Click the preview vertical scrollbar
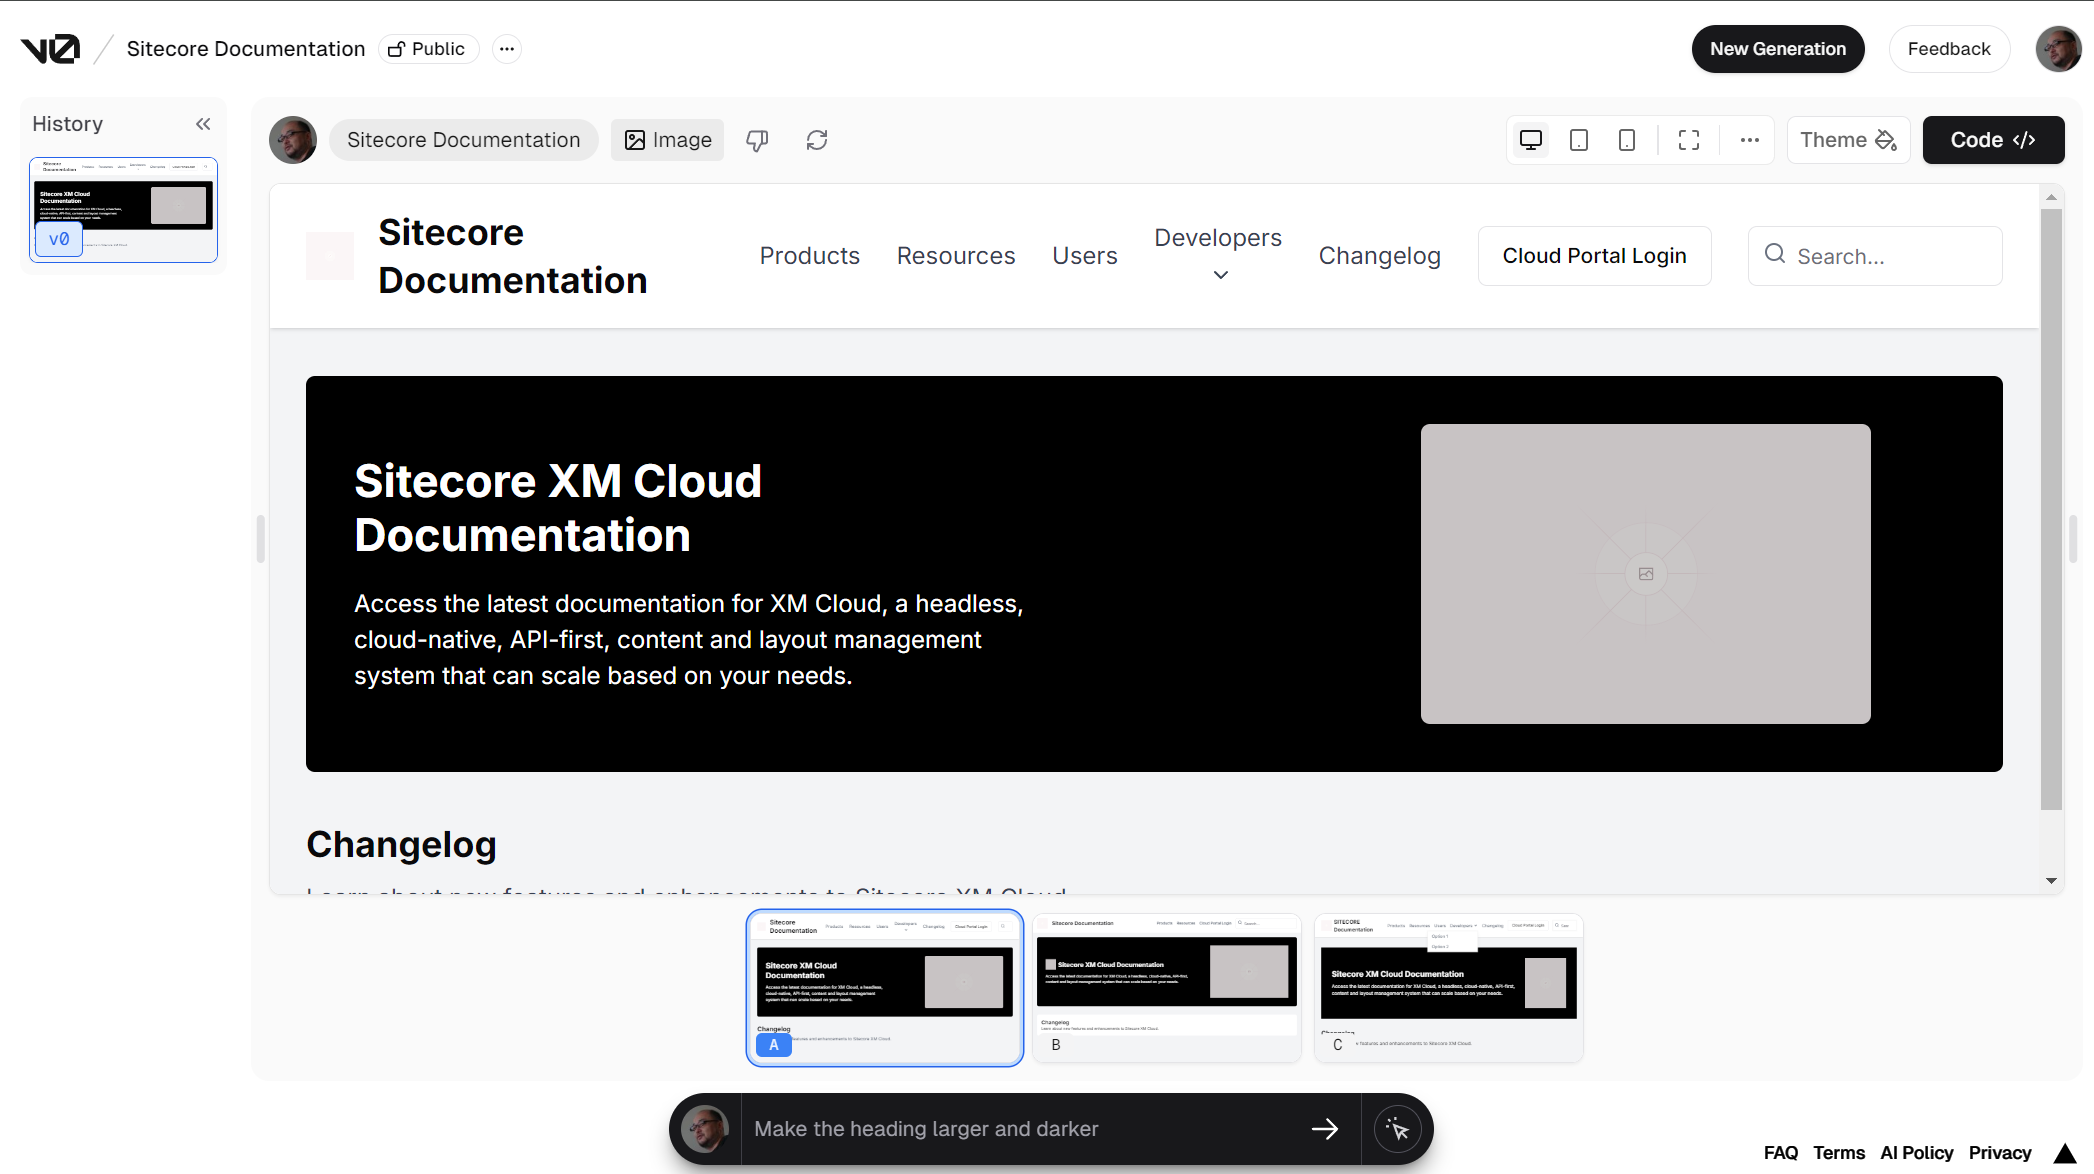This screenshot has width=2094, height=1174. (2051, 508)
